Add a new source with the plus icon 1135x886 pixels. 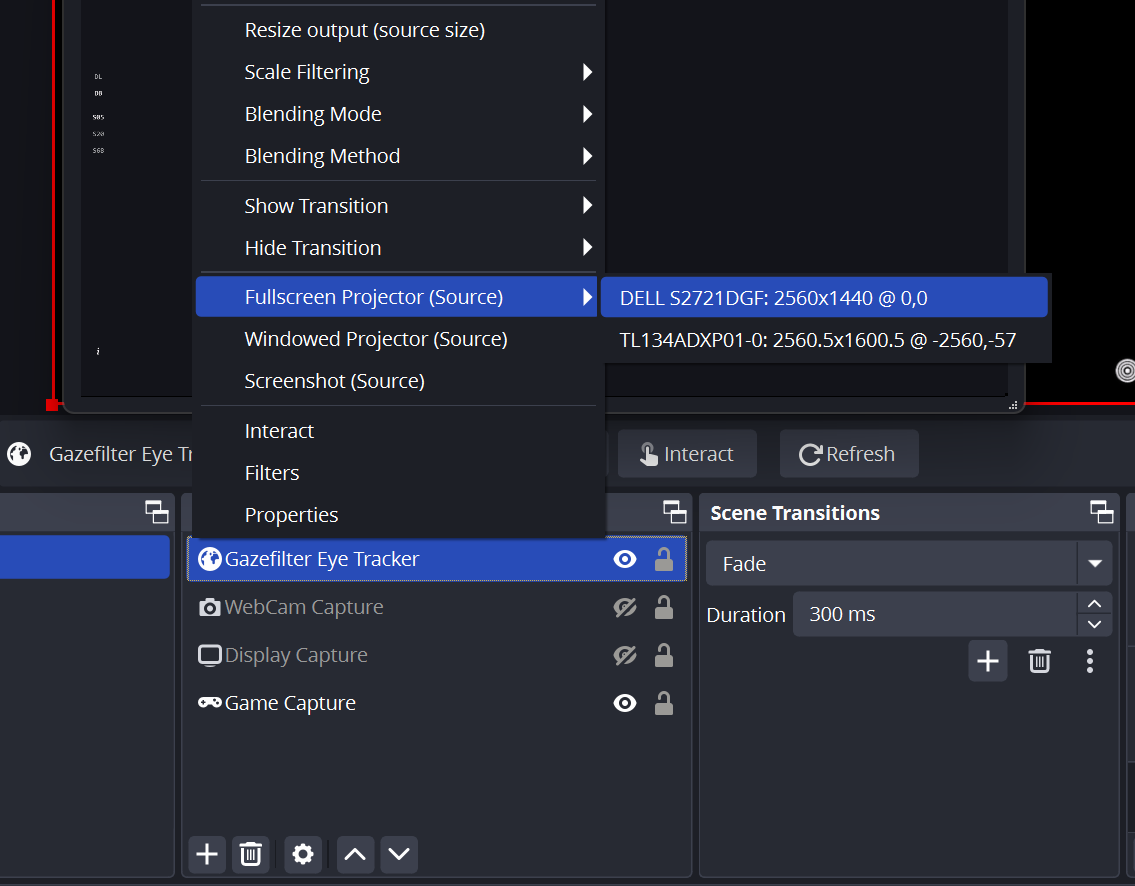tap(206, 854)
